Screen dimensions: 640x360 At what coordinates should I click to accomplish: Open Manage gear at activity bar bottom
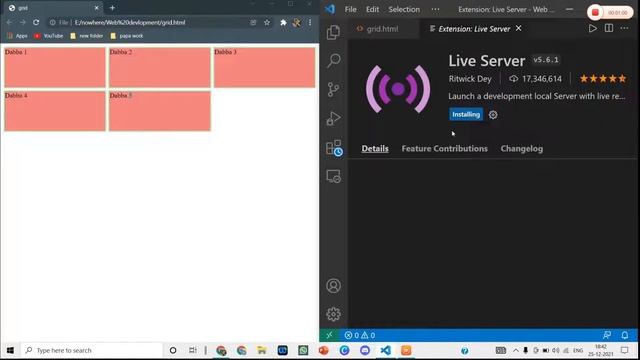pos(333,314)
